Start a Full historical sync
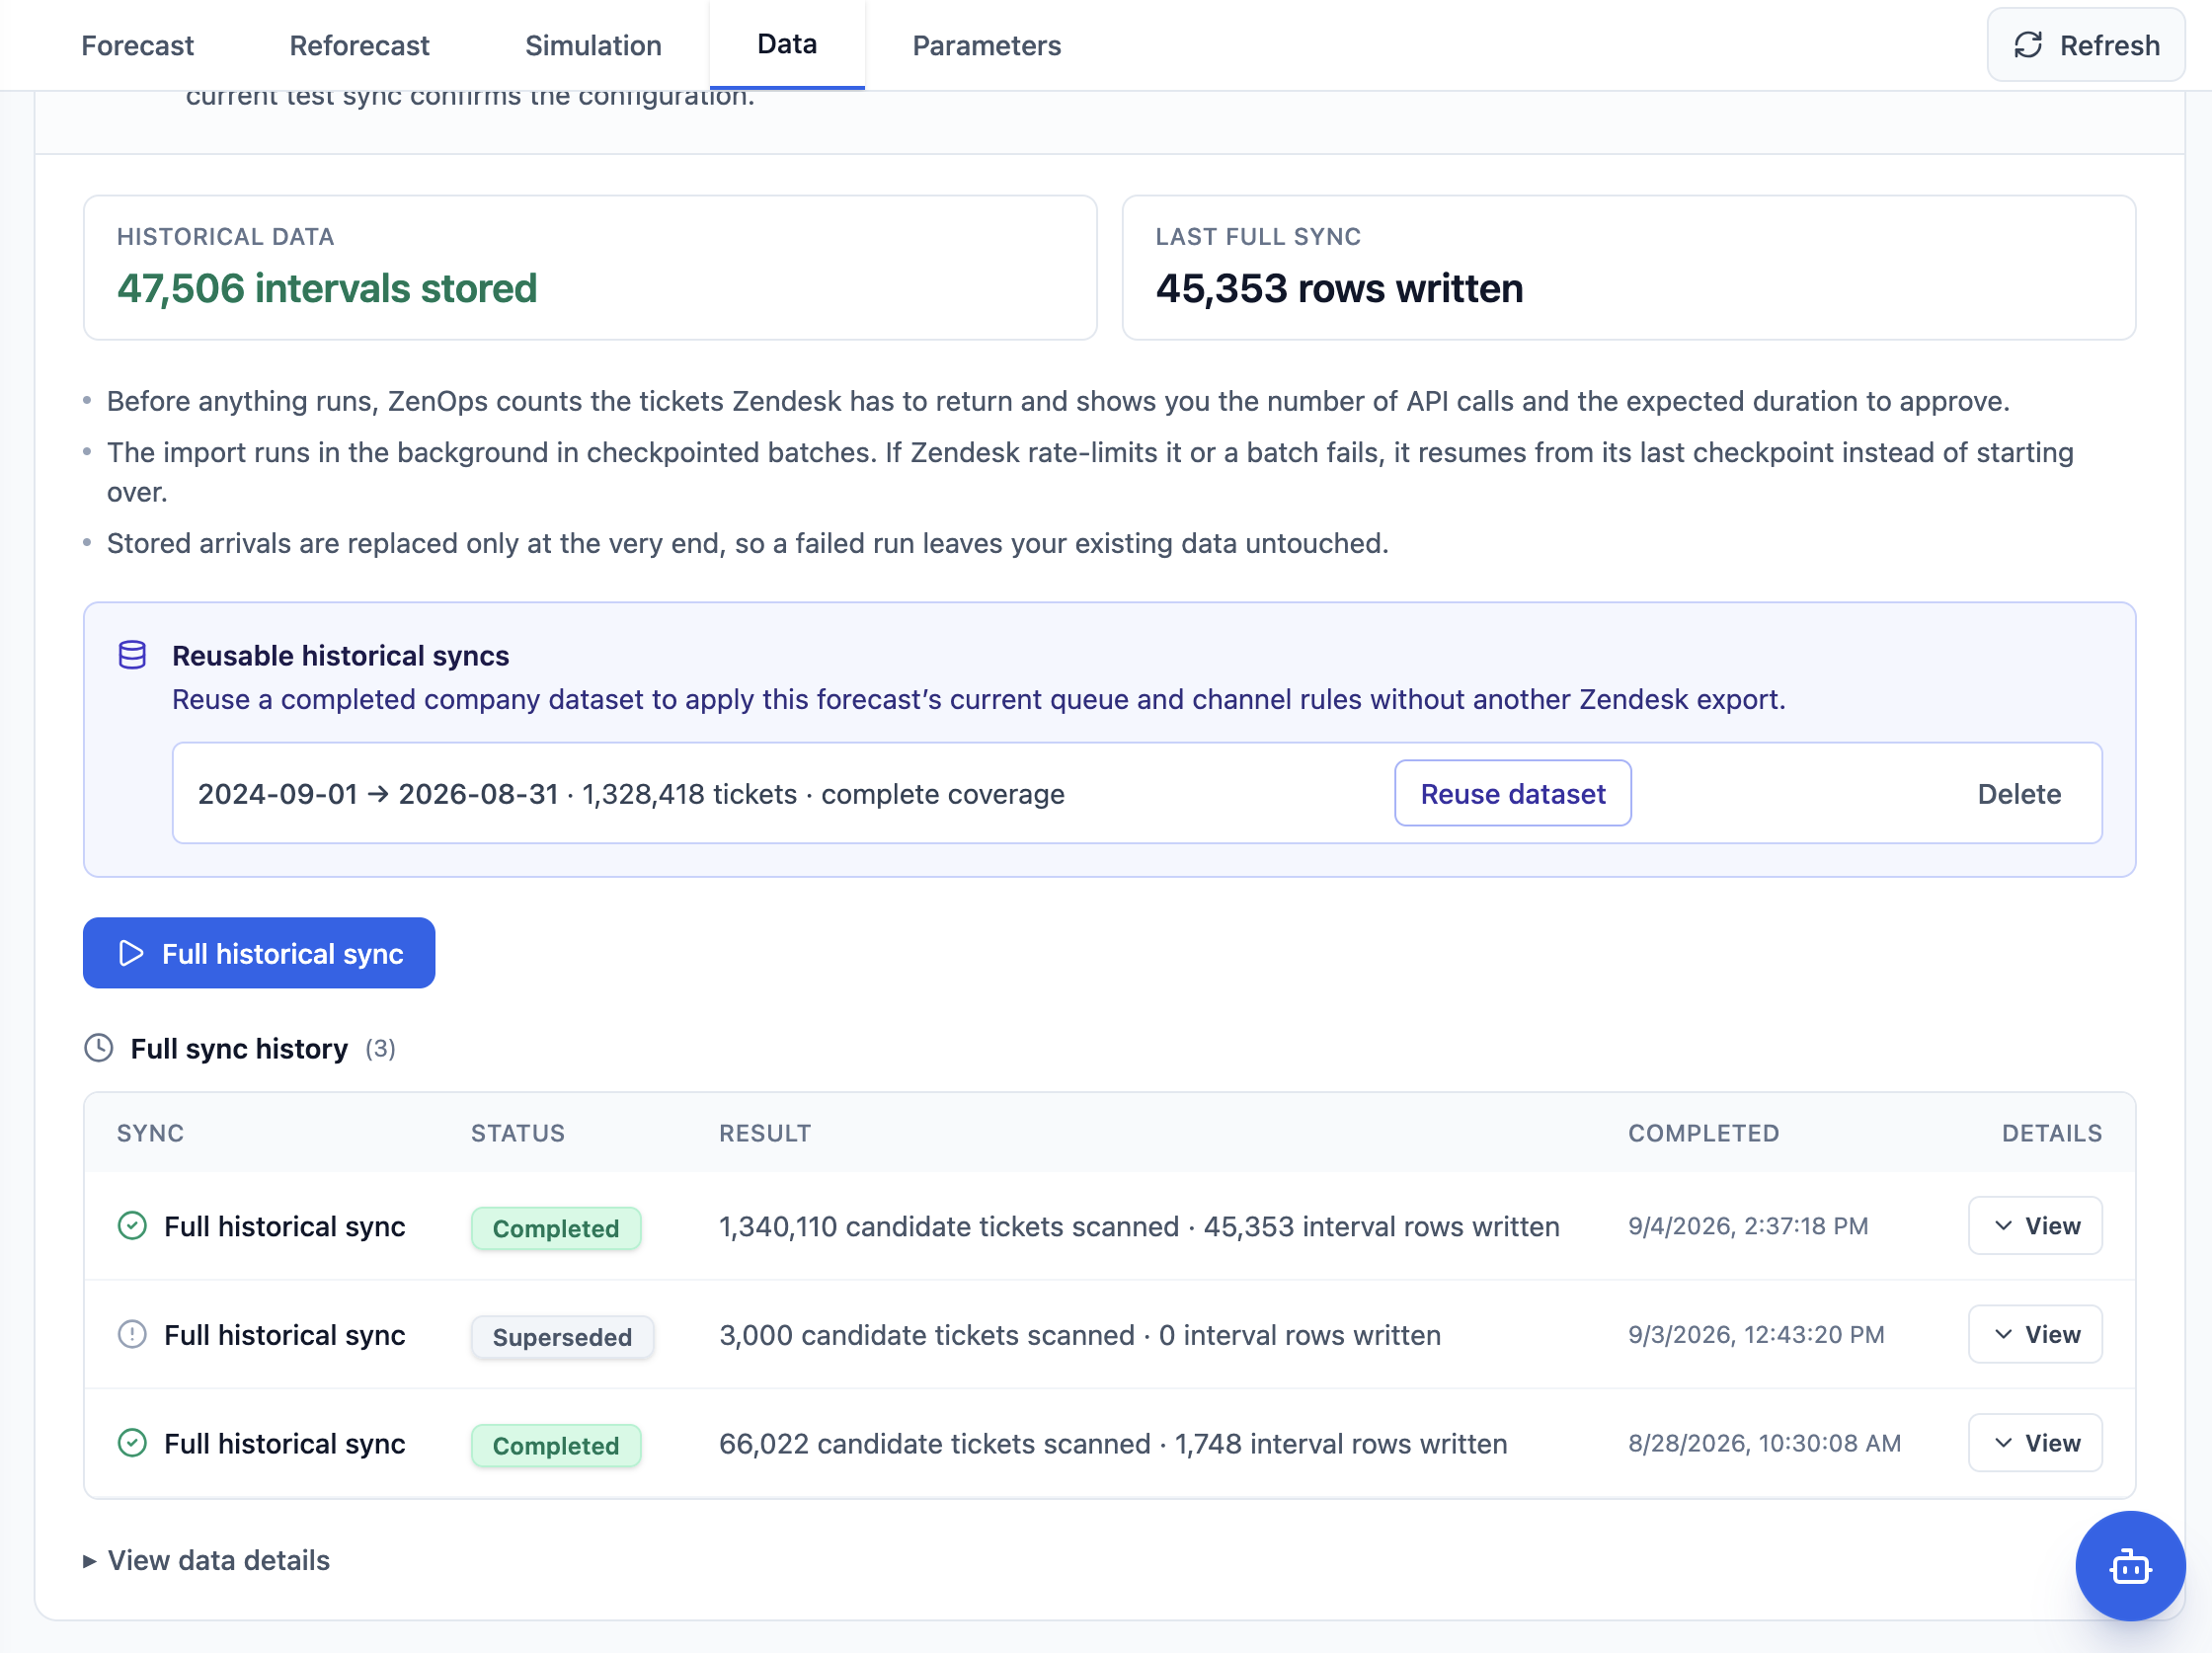2212x1653 pixels. 259,953
